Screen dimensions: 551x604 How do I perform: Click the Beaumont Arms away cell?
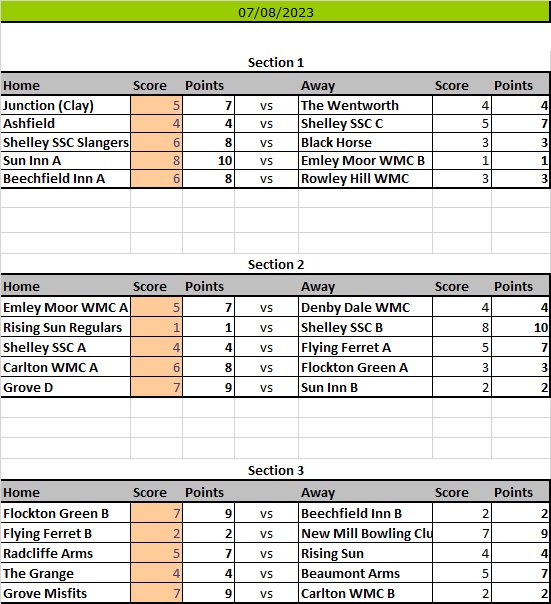point(365,574)
